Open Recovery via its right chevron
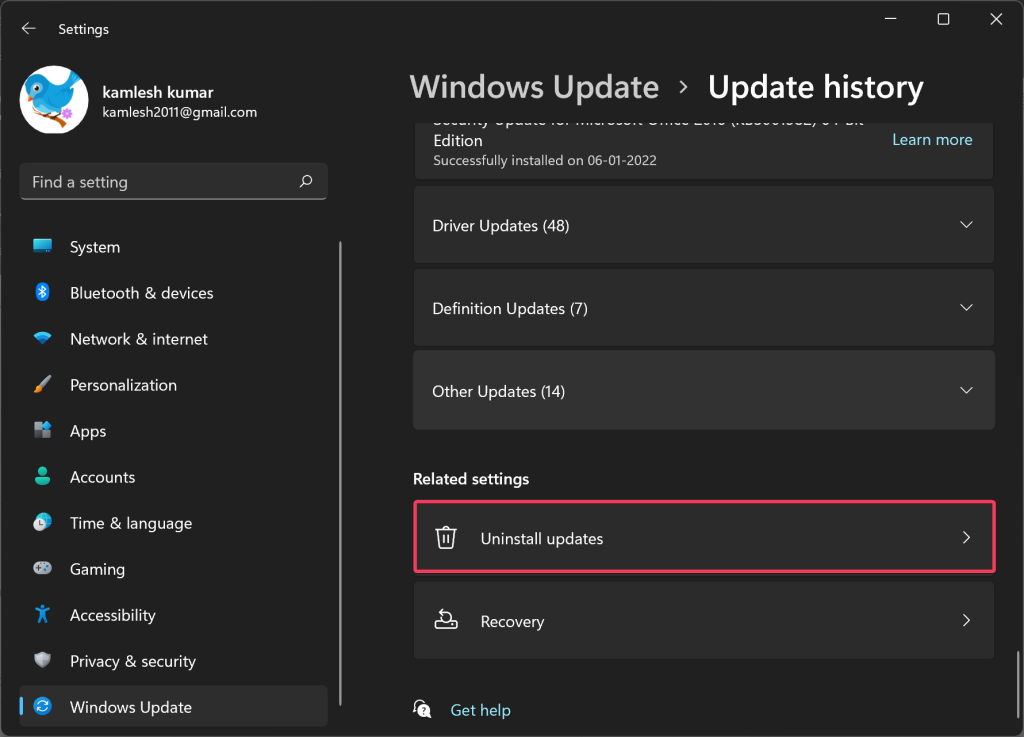The width and height of the screenshot is (1024, 737). click(x=967, y=620)
